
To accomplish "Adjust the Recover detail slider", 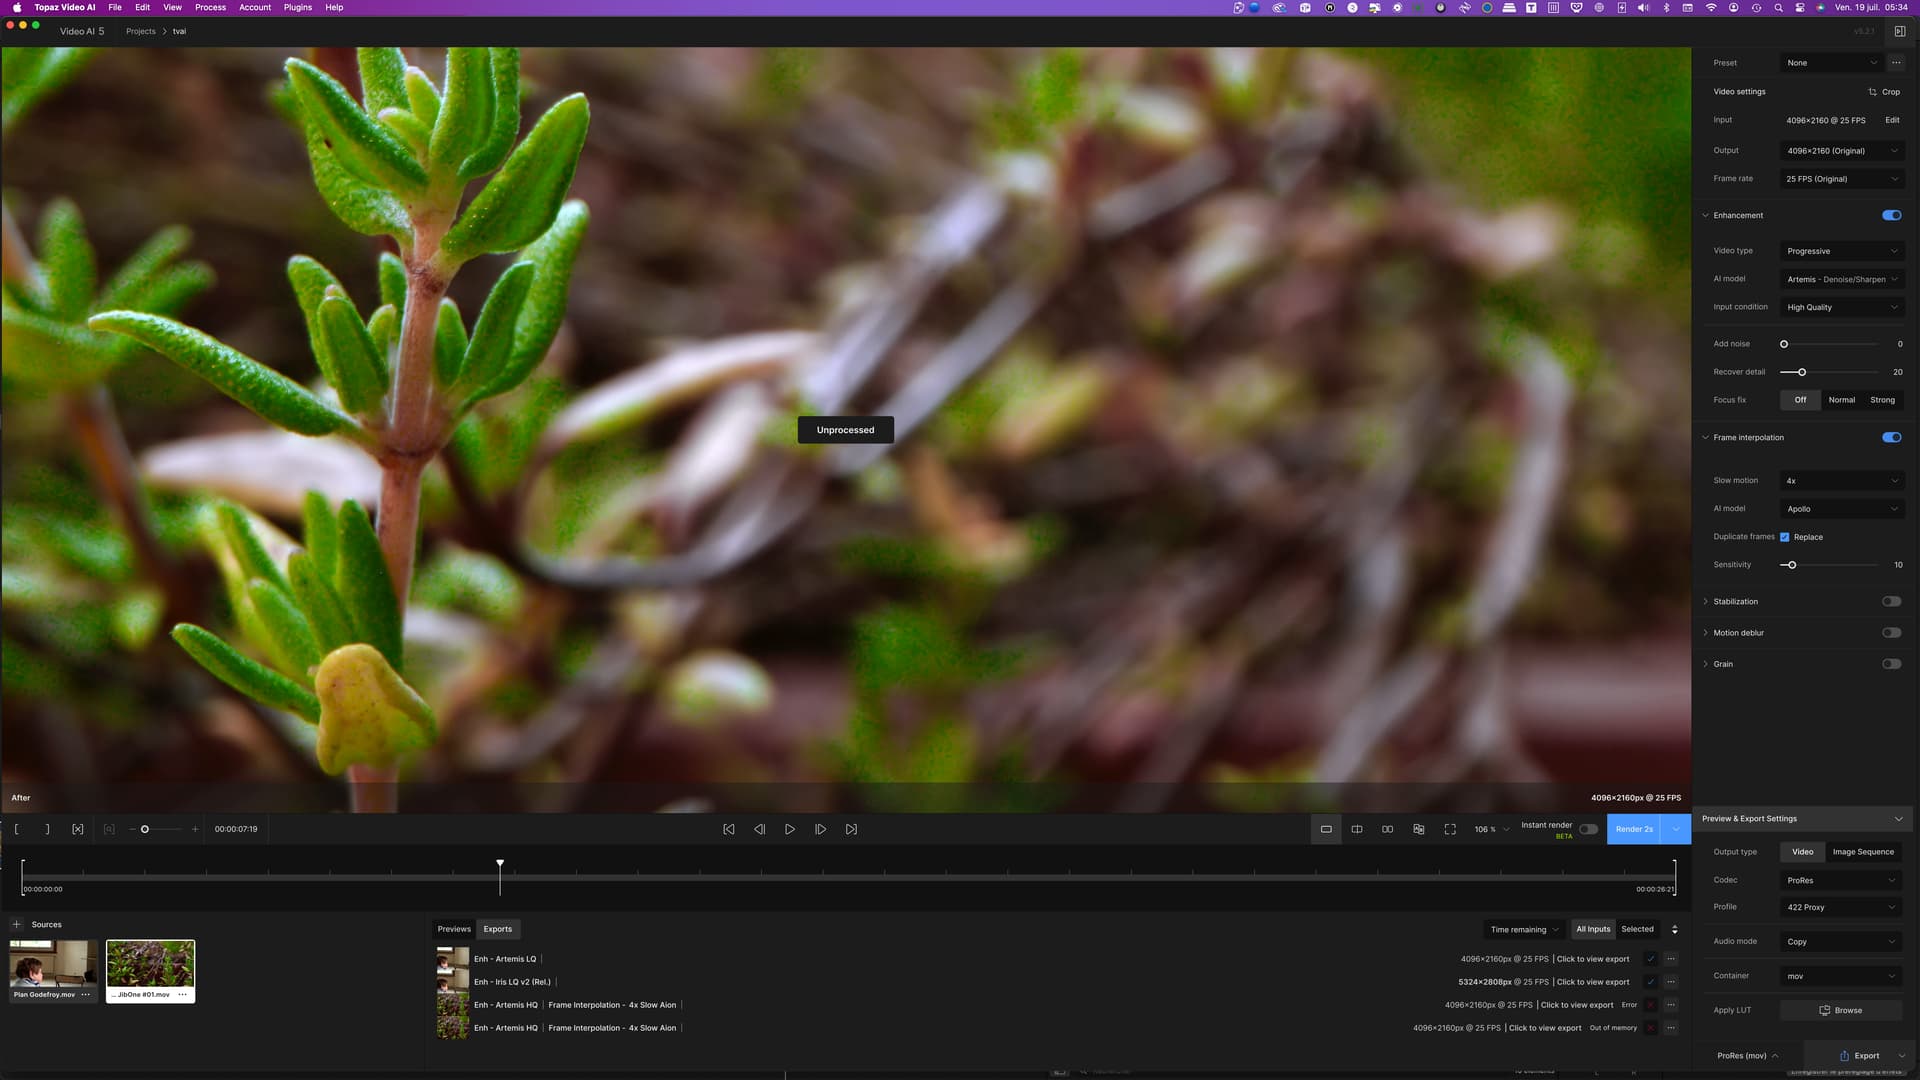I will (1802, 372).
